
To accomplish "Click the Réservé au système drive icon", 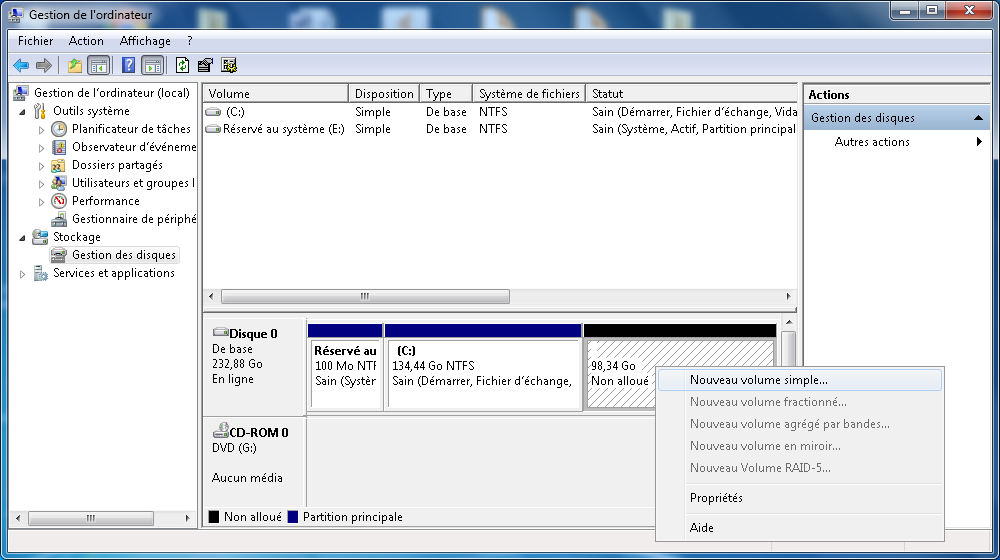I will coord(213,129).
